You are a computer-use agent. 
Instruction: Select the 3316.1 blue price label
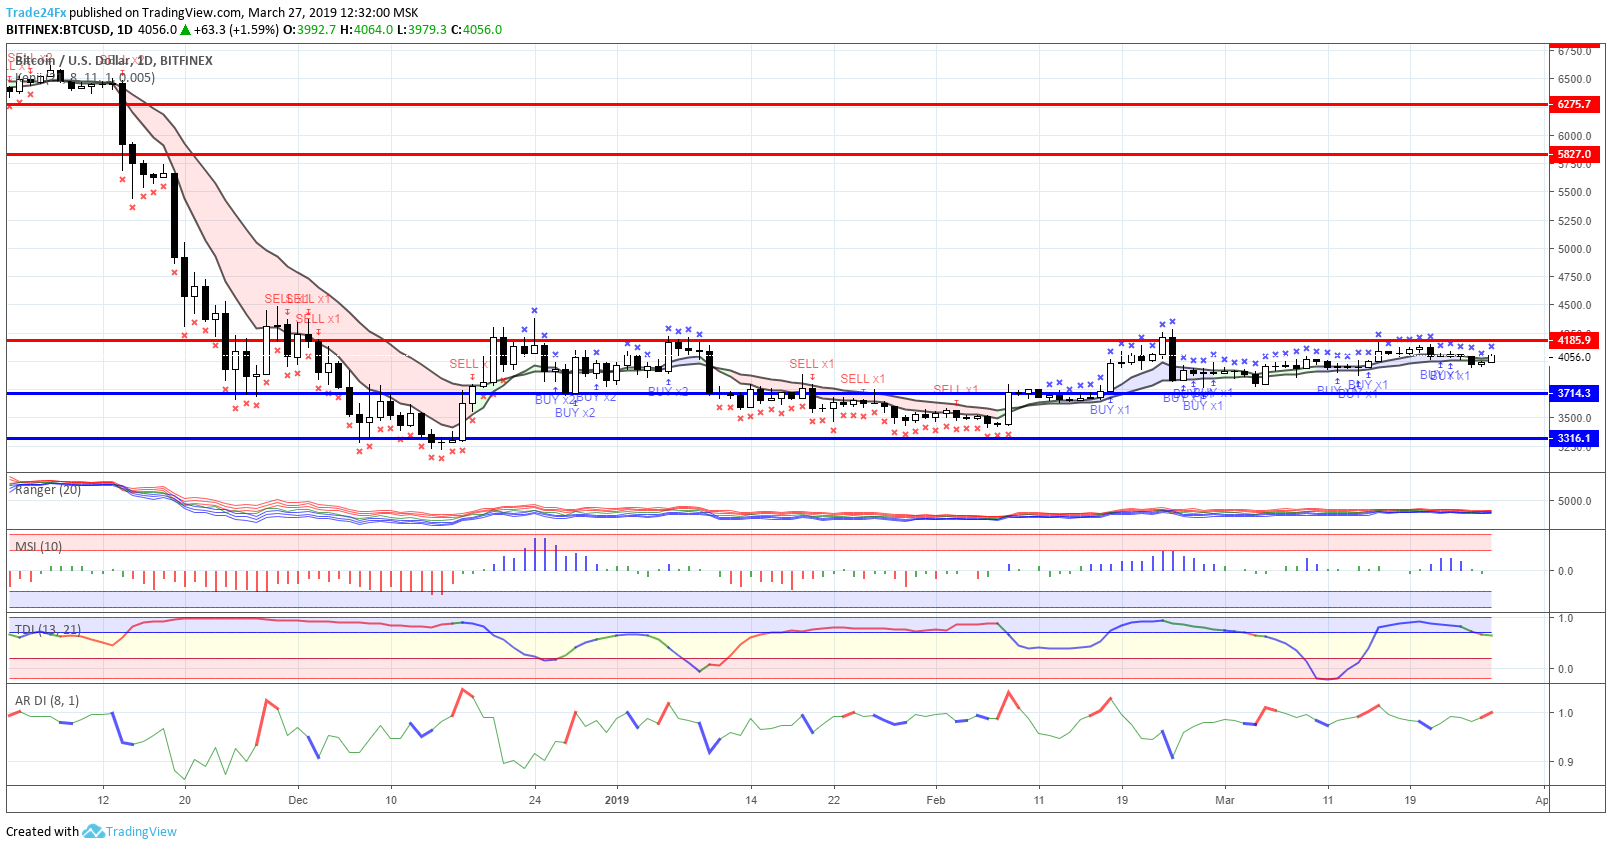1574,438
